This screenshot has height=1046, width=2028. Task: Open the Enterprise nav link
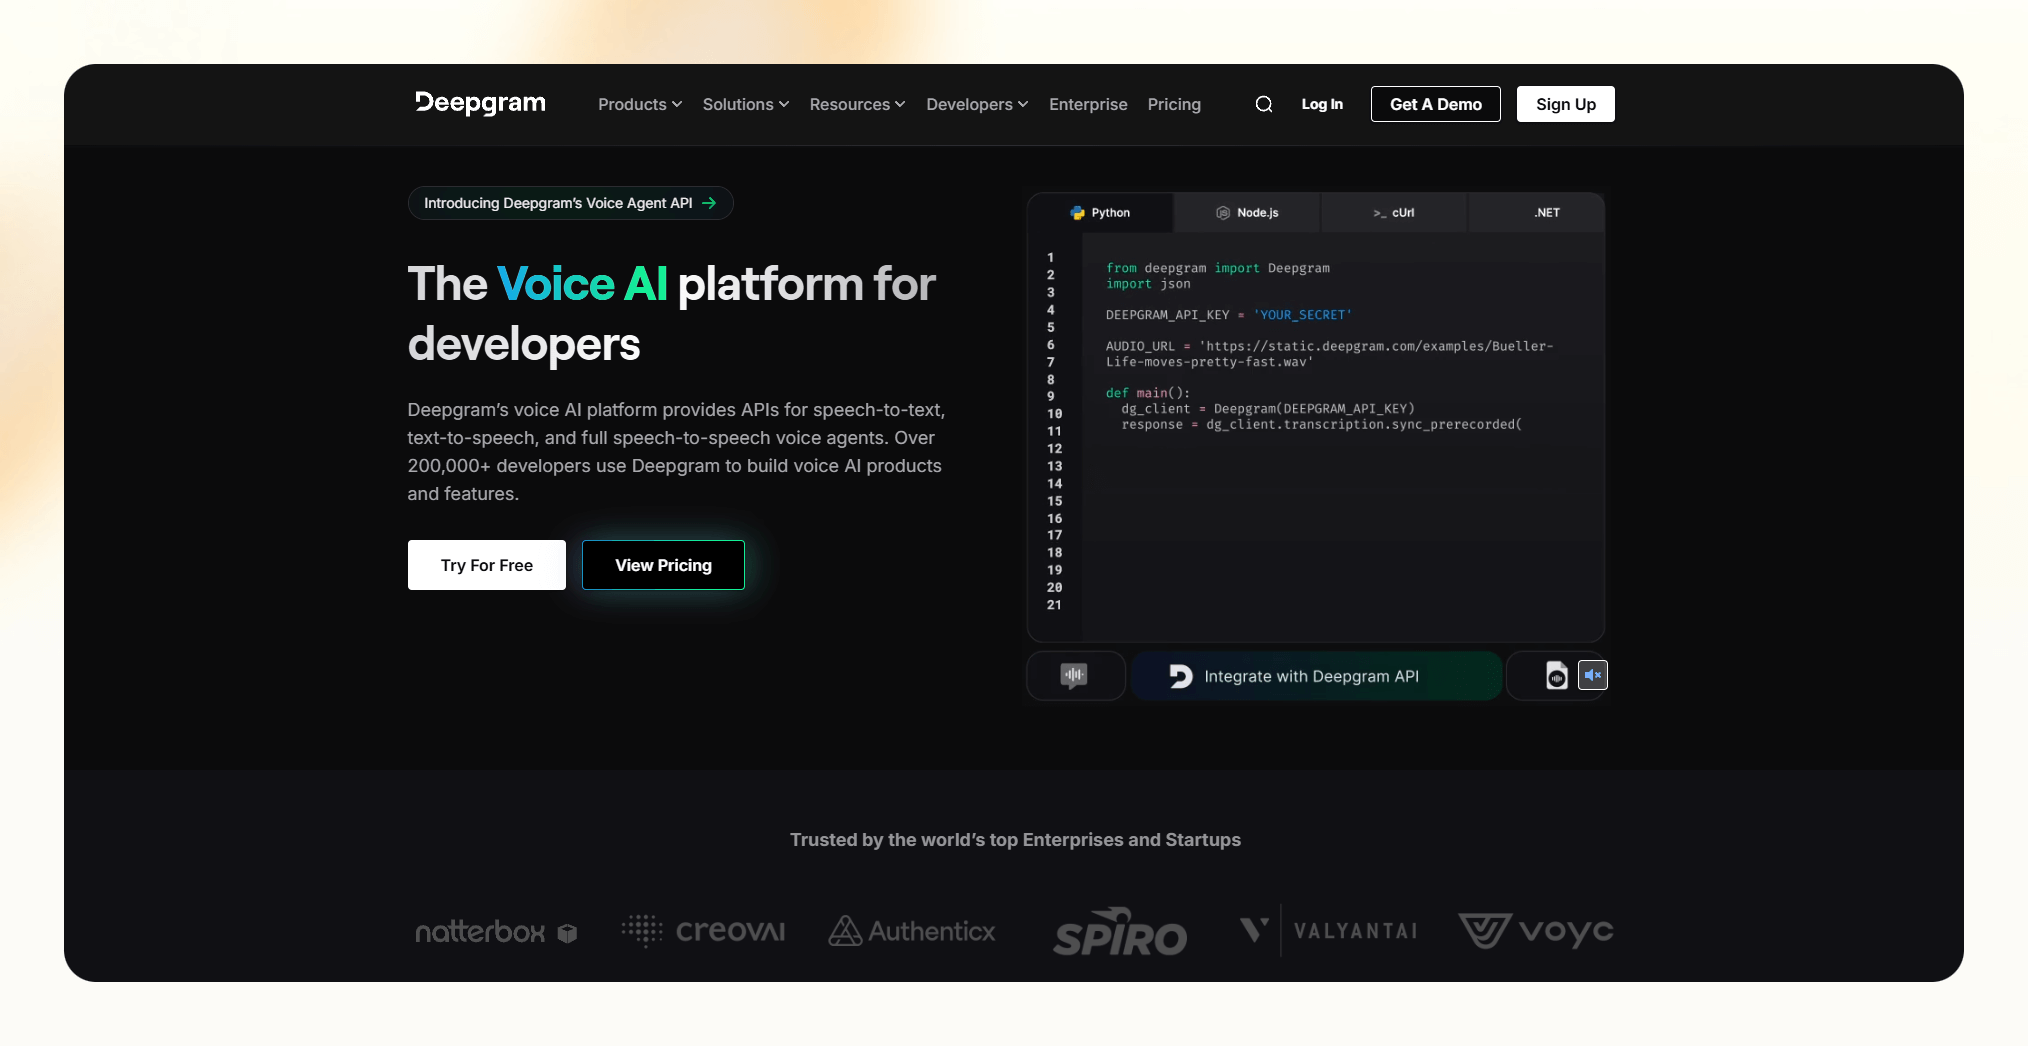(x=1088, y=104)
